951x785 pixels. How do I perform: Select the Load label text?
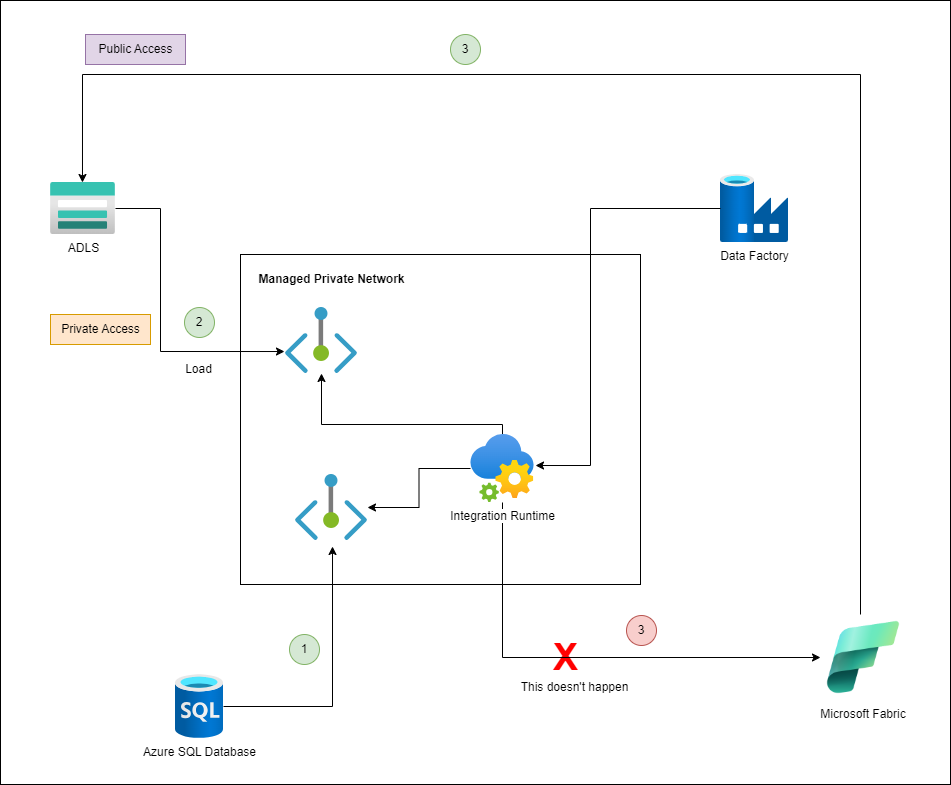click(x=198, y=369)
